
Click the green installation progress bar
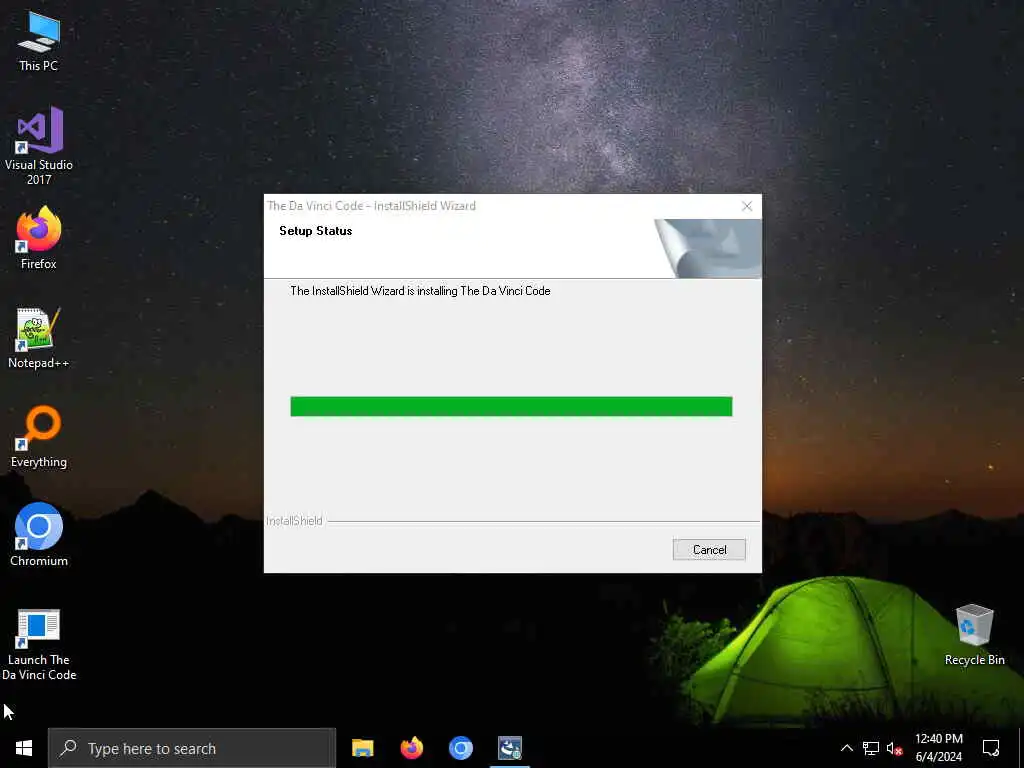click(511, 406)
